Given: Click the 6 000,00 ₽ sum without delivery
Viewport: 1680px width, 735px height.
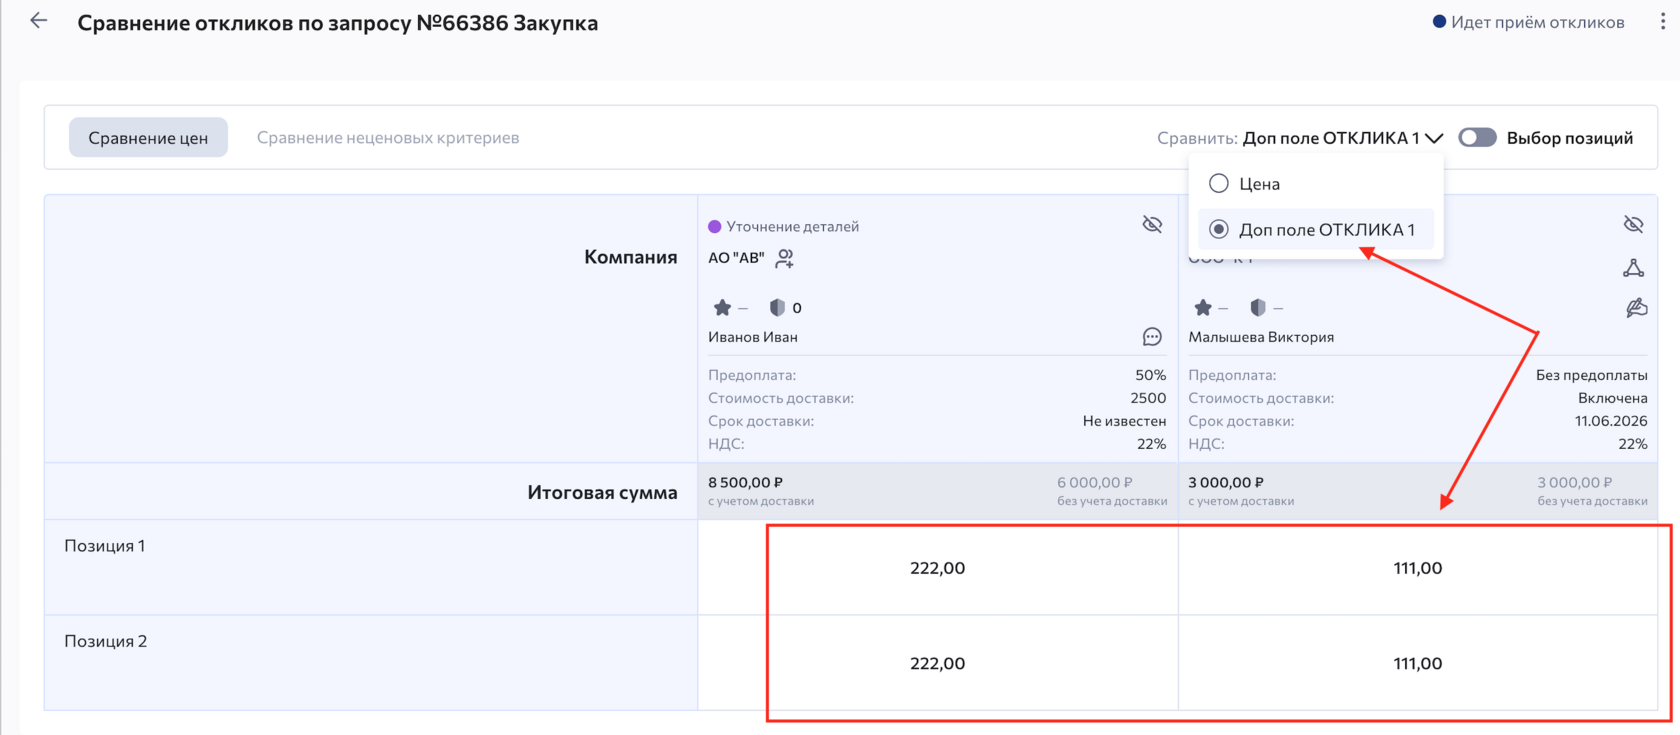Looking at the screenshot, I should 1095,482.
